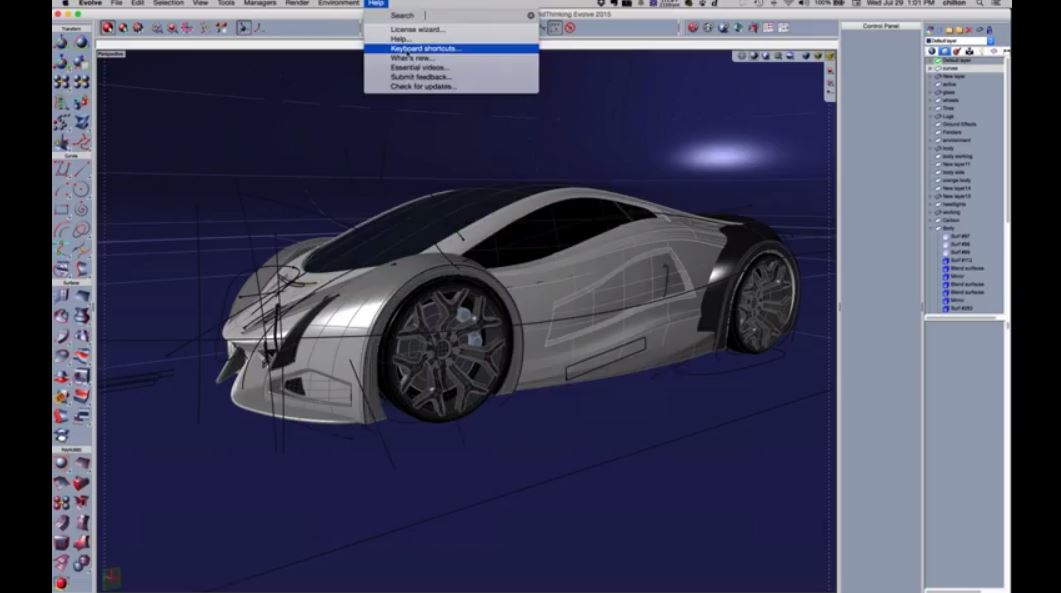Toggle the green check on Default layer
The image size is (1061, 593).
pos(937,60)
